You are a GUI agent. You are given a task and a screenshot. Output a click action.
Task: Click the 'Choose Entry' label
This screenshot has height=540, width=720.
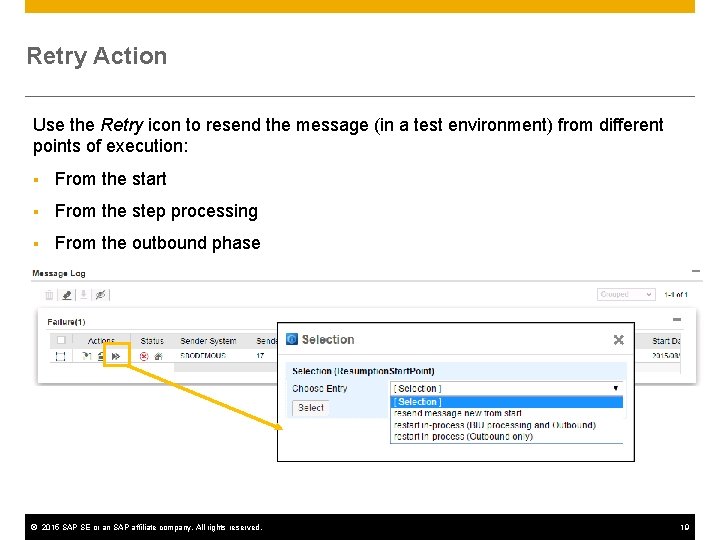coord(320,388)
